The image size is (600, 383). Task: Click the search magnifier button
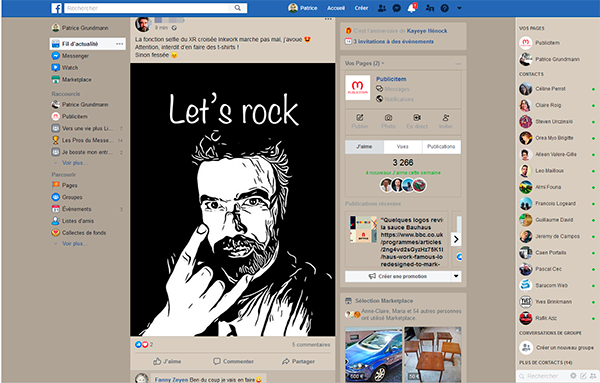pos(238,8)
